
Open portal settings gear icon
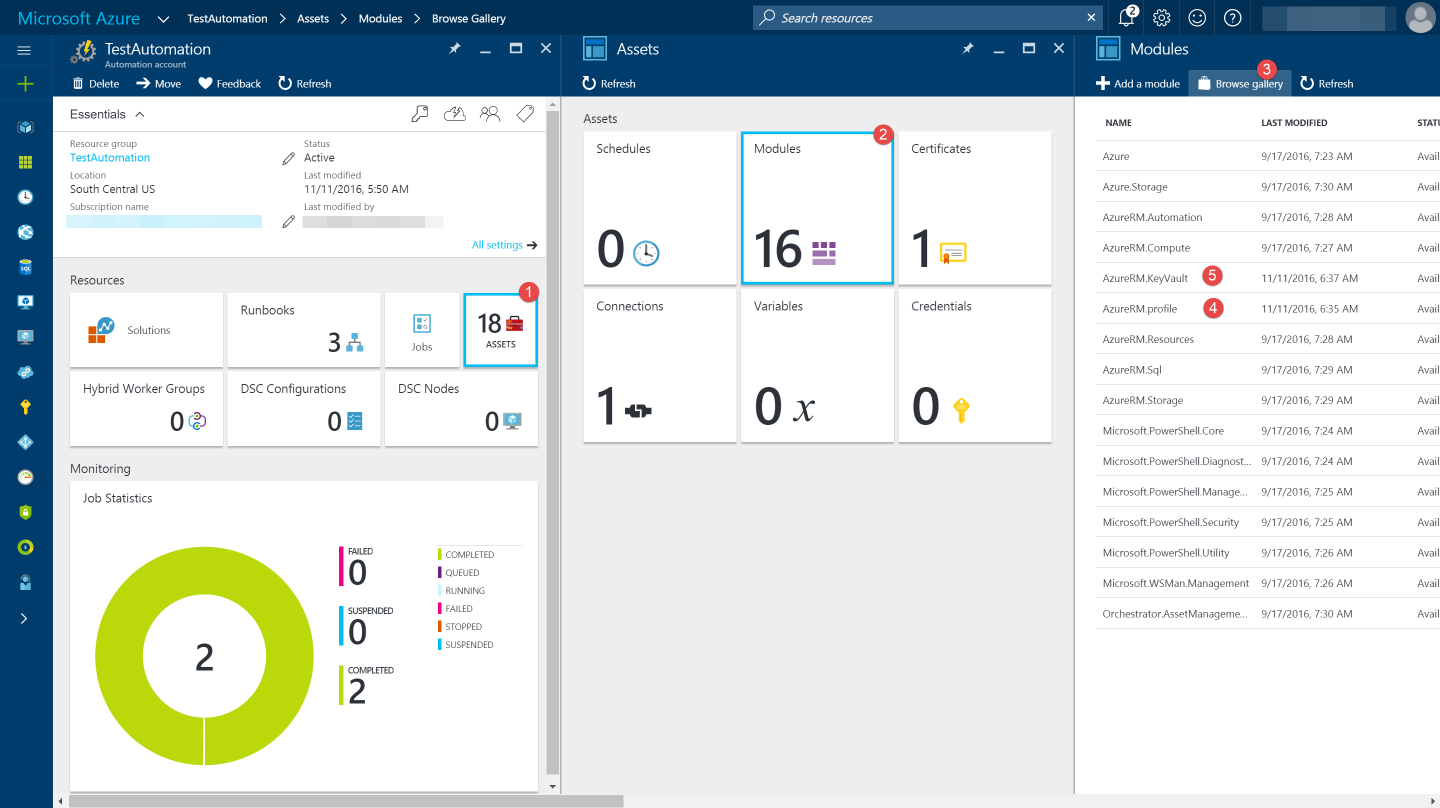pos(1161,17)
